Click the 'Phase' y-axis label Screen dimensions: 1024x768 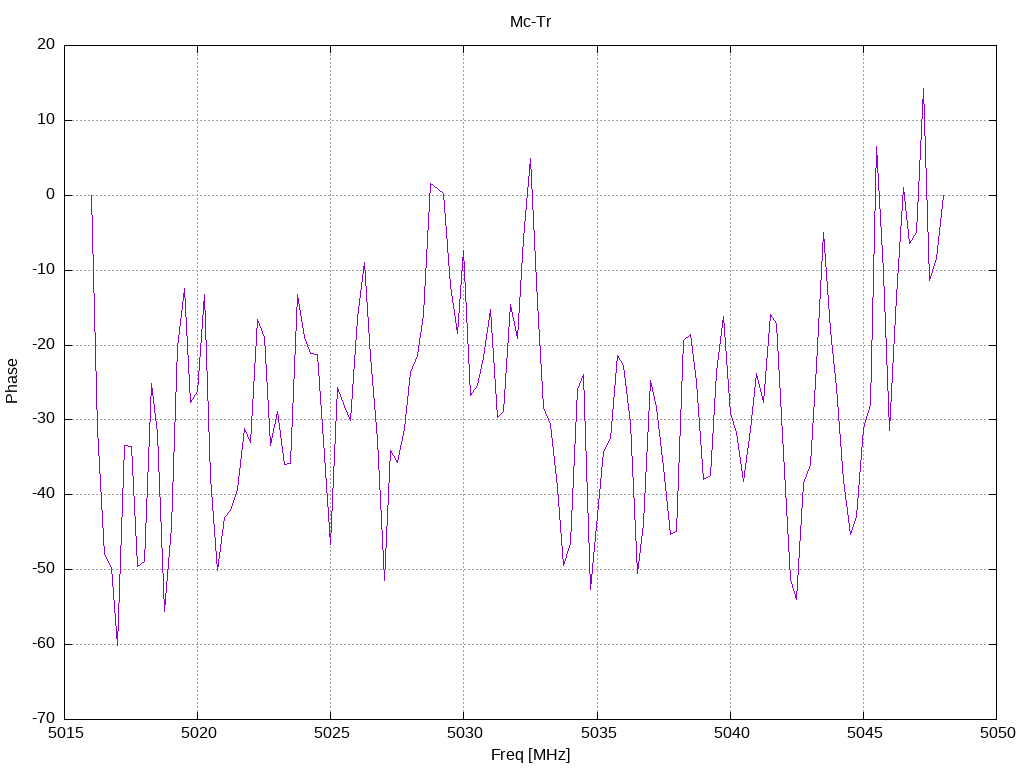coord(12,381)
